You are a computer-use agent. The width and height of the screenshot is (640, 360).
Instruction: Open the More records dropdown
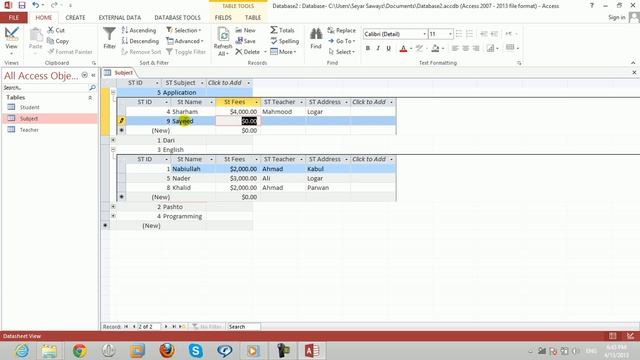point(283,52)
